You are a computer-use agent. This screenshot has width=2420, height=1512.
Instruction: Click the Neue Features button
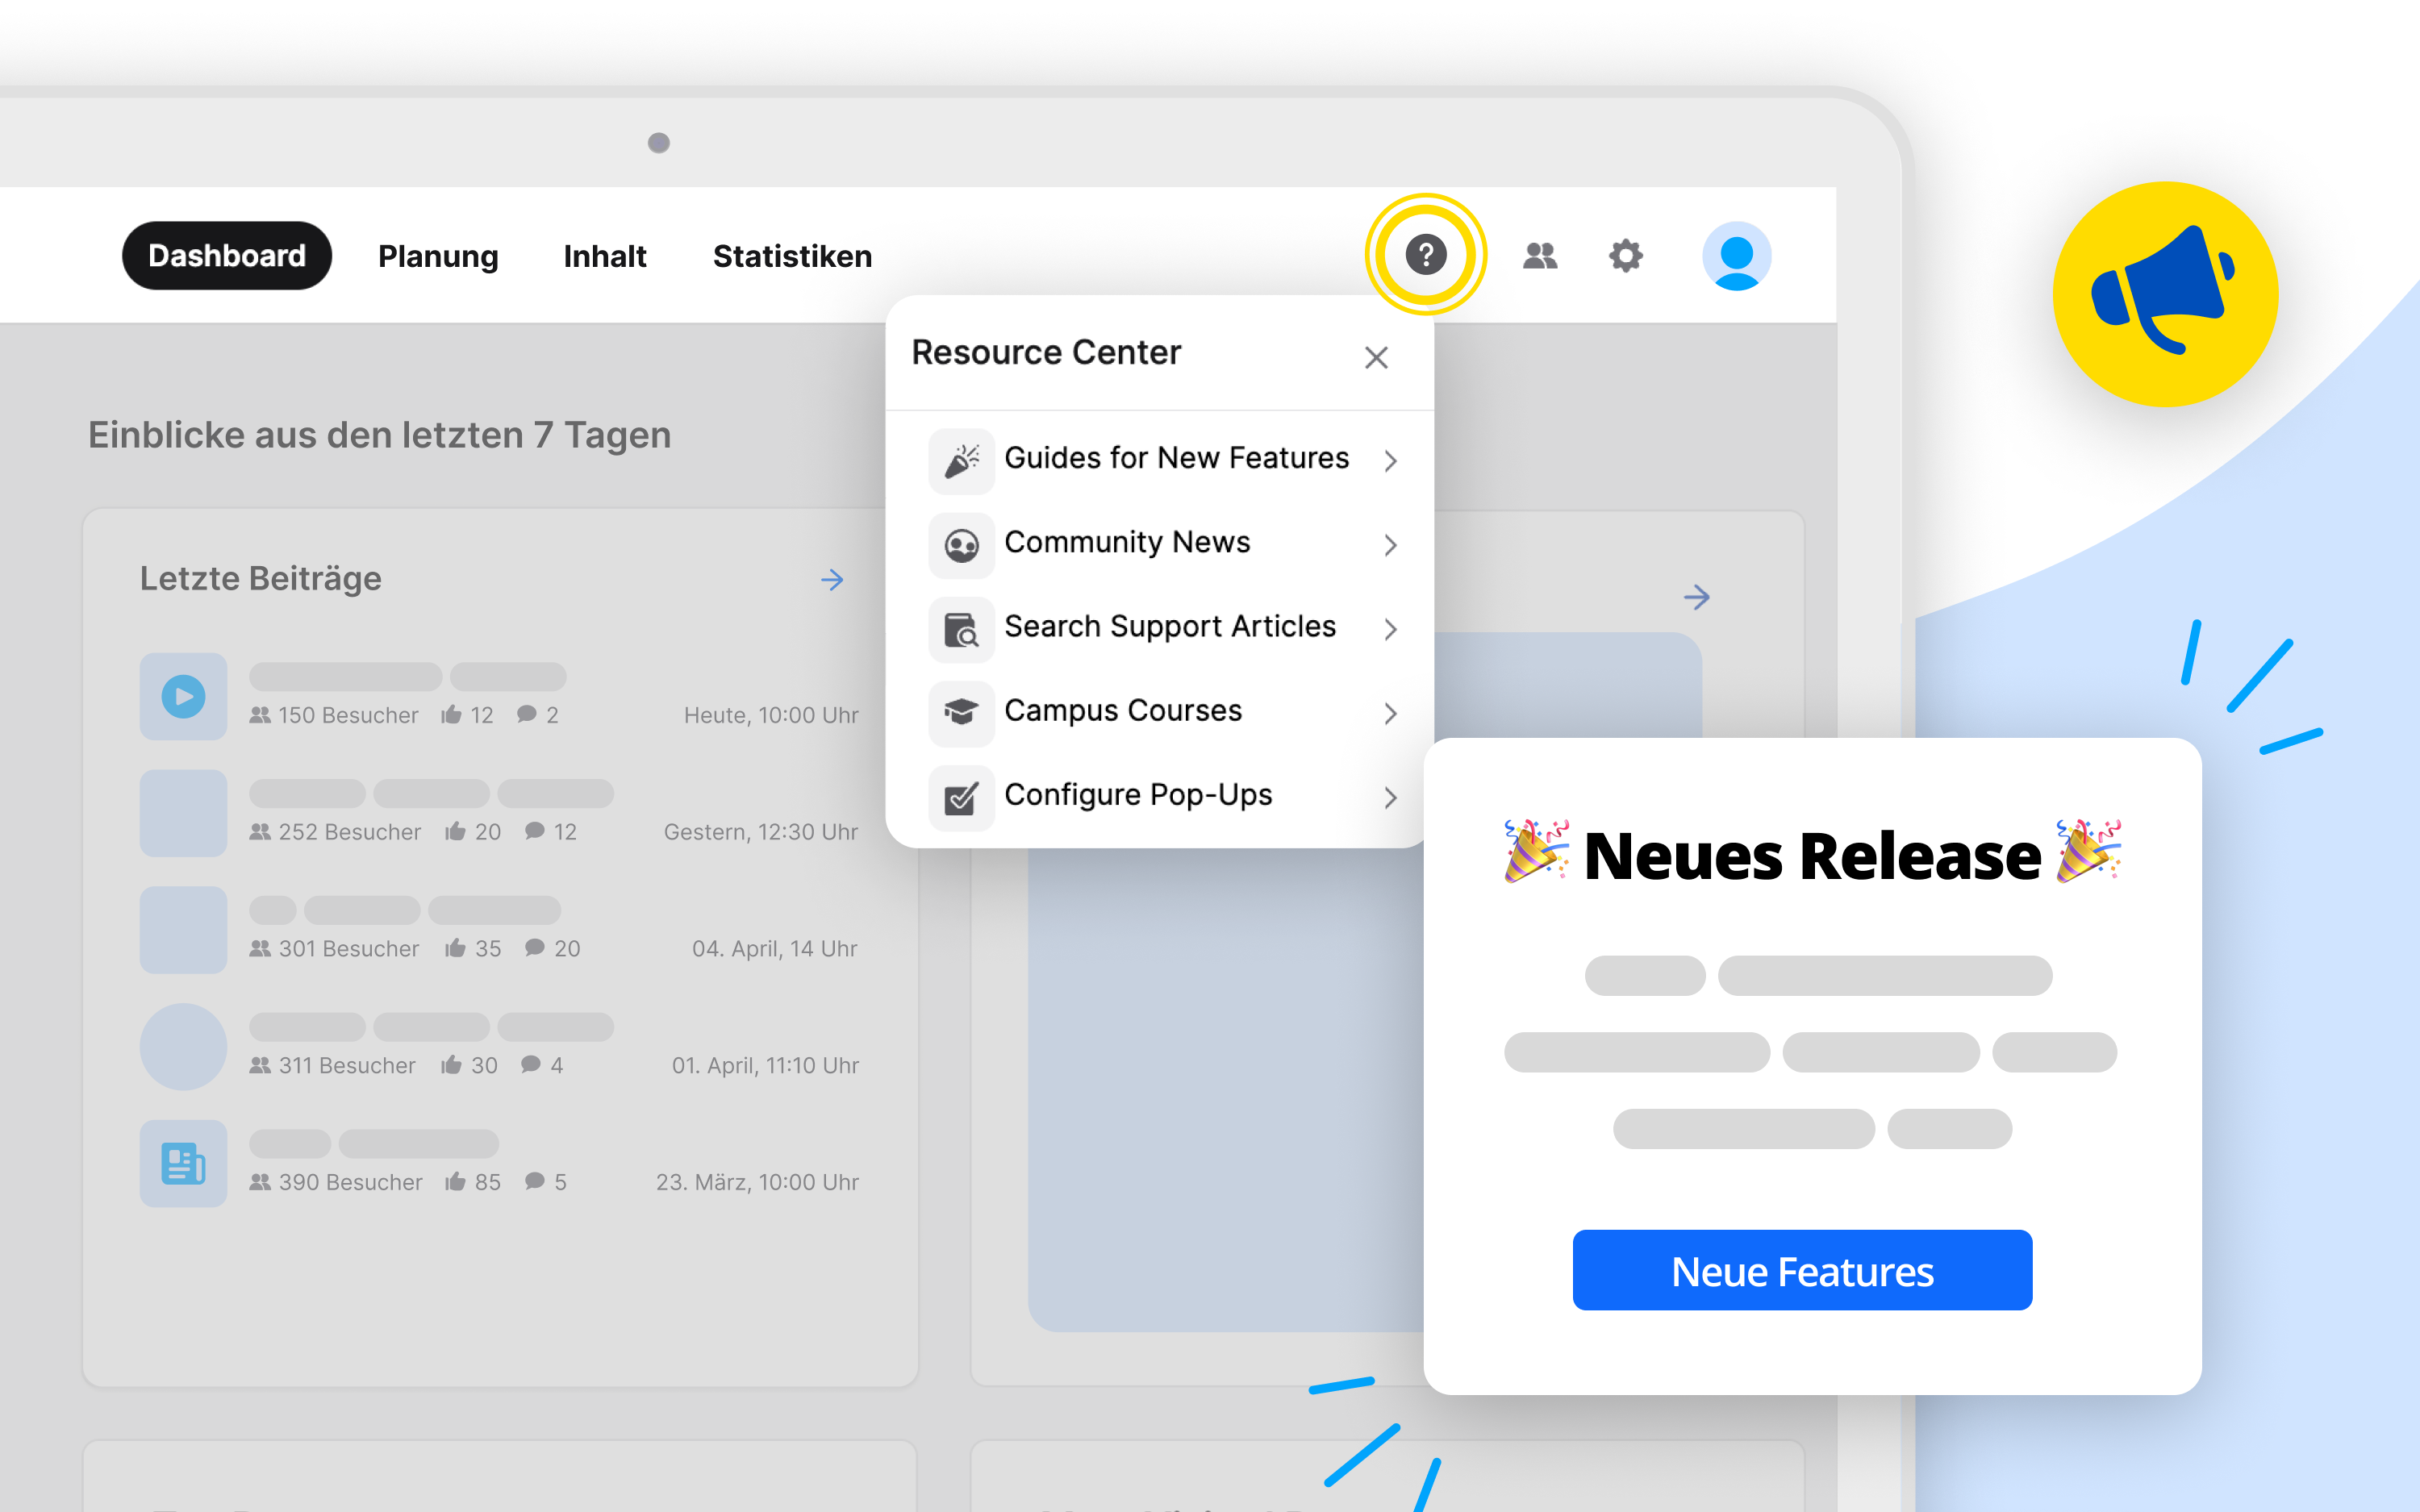1802,1270
